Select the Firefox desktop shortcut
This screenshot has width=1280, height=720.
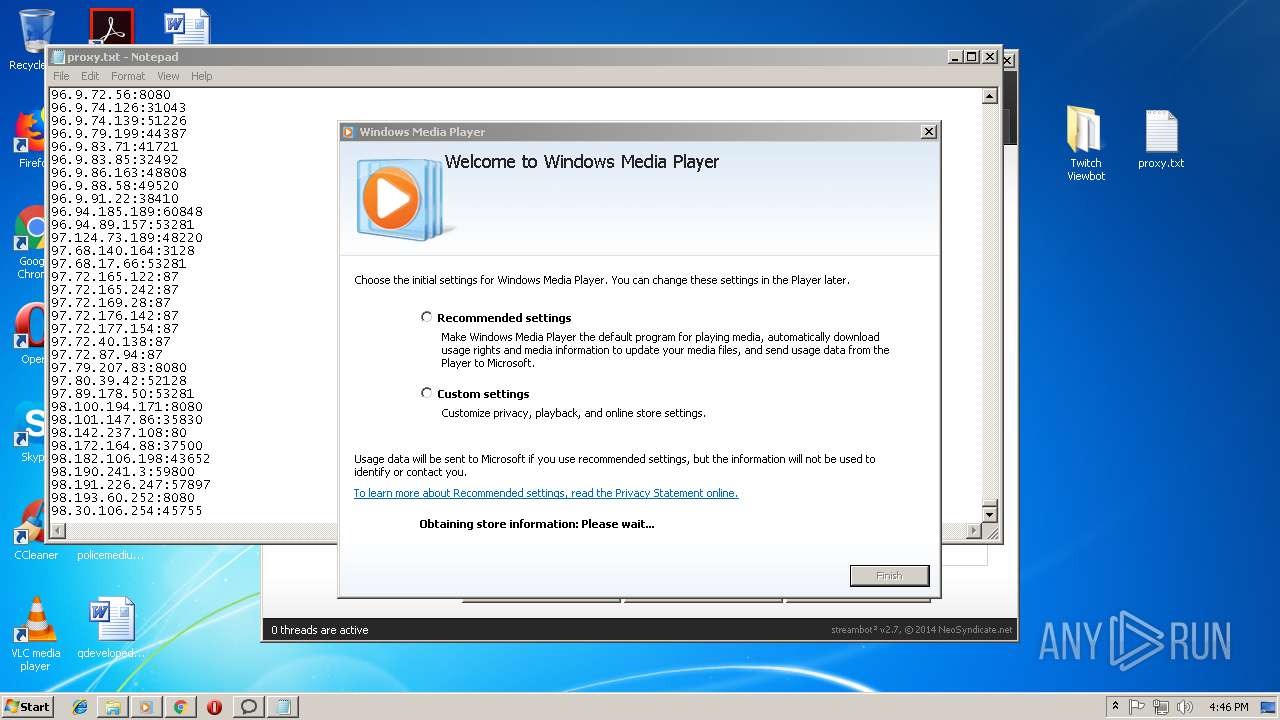pos(30,138)
